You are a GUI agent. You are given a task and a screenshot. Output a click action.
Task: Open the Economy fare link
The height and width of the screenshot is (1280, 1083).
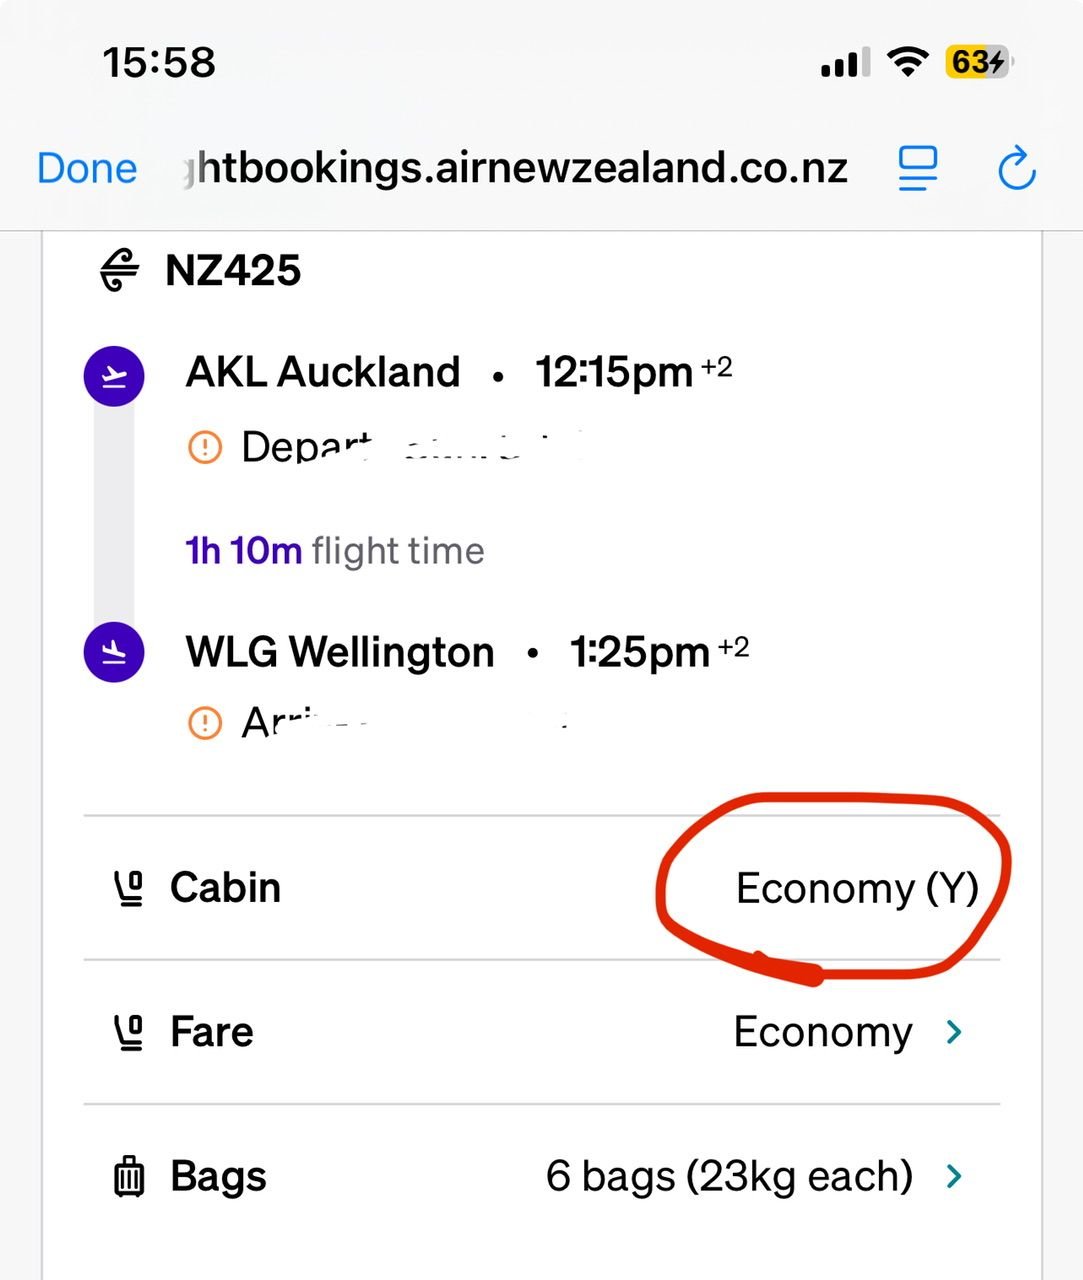pos(822,1032)
